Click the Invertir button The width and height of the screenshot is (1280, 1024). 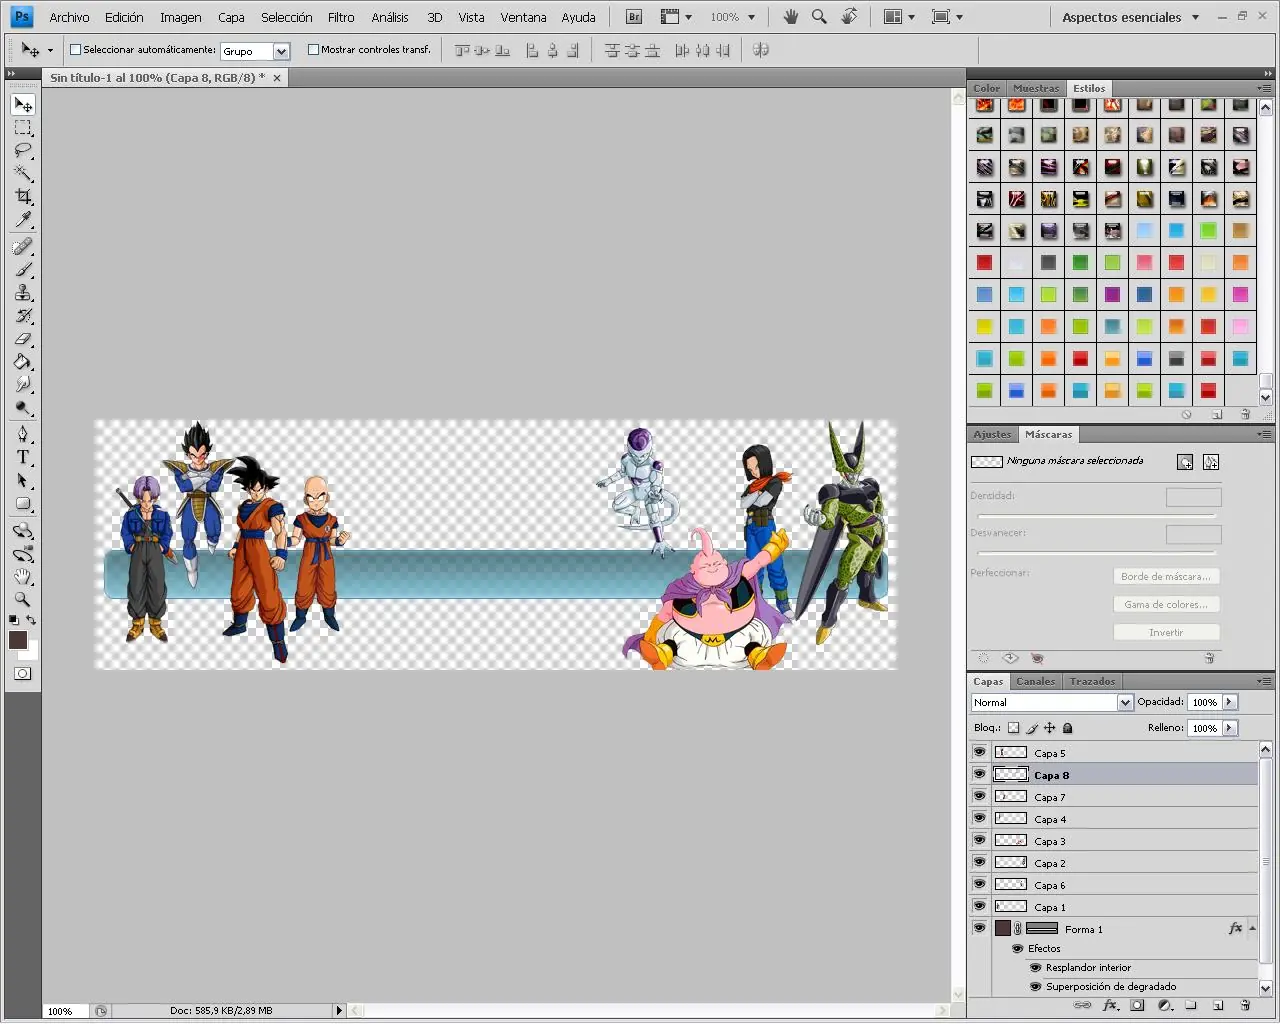[1166, 632]
